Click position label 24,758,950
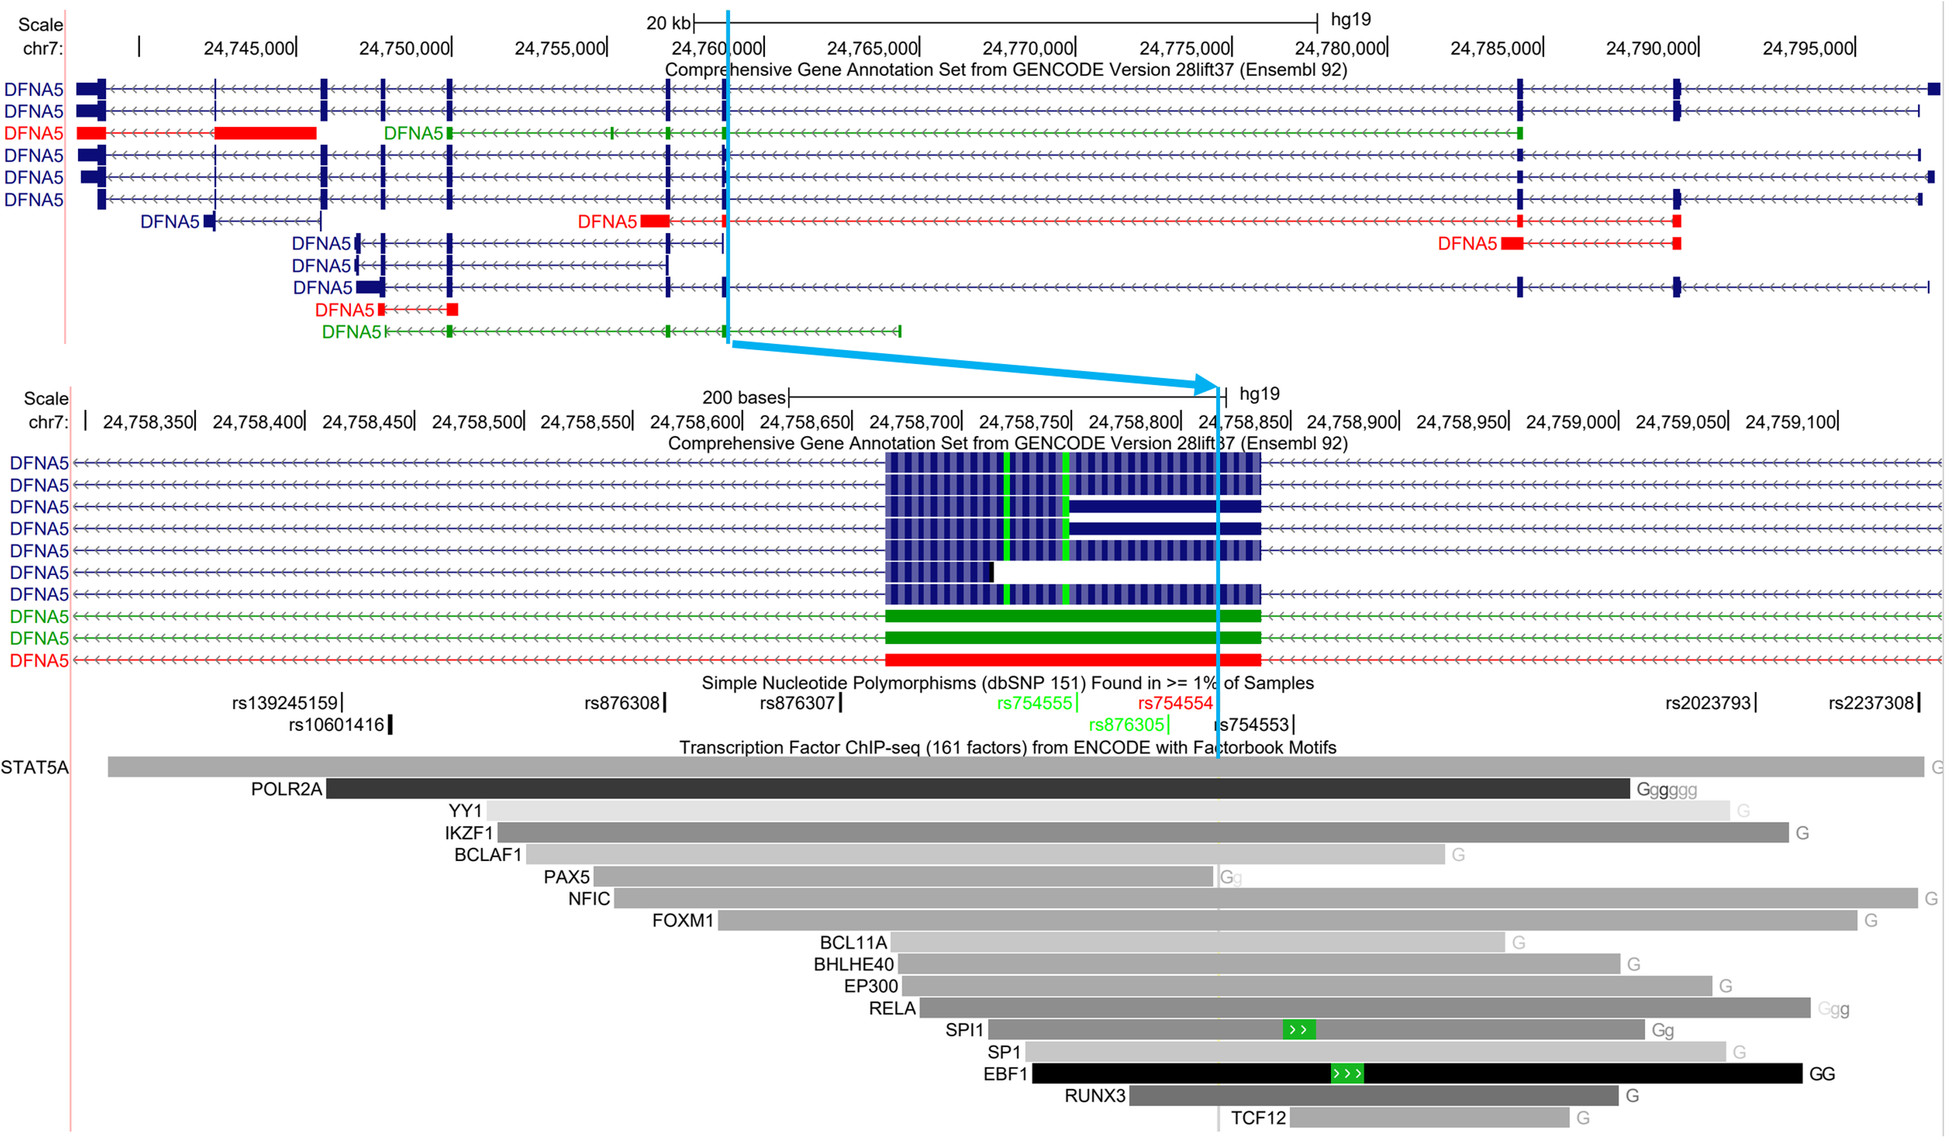This screenshot has height=1138, width=1946. 1462,422
